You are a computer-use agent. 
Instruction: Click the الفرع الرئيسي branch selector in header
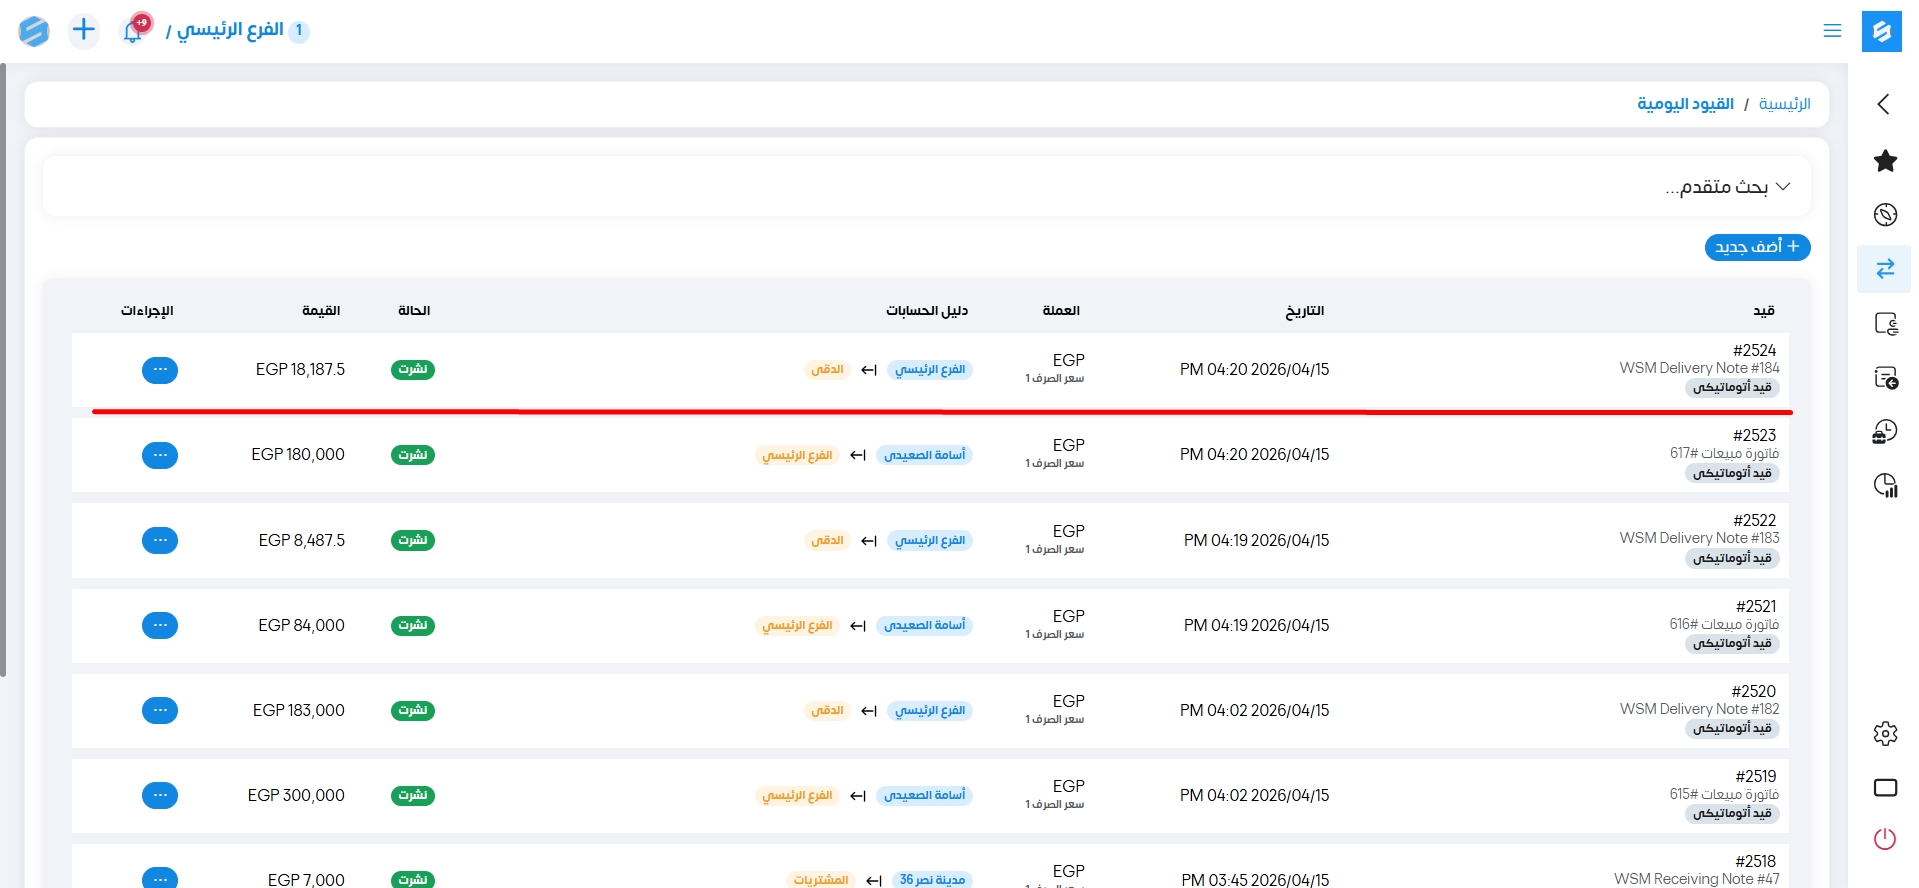(x=230, y=30)
